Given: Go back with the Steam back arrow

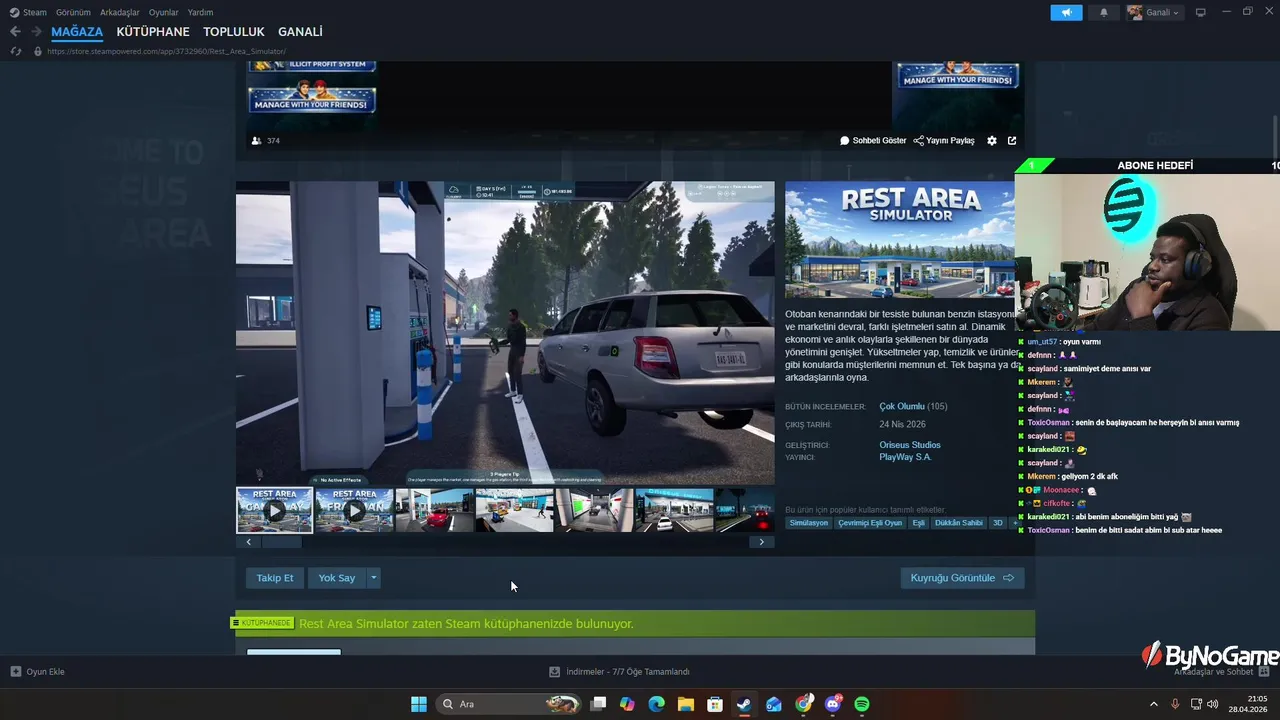Looking at the screenshot, I should 15,32.
